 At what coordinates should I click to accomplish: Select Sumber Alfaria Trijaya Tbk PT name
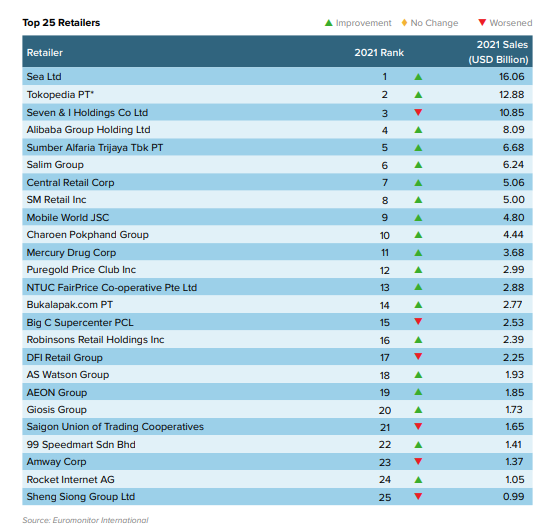(x=95, y=148)
